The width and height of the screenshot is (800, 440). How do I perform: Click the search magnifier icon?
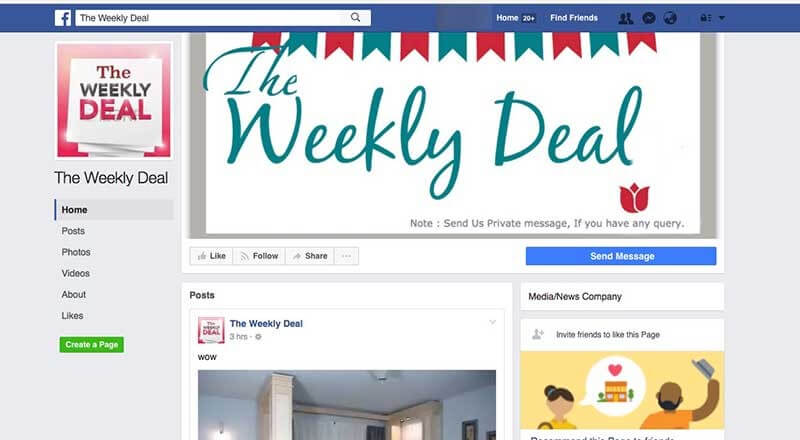[356, 17]
